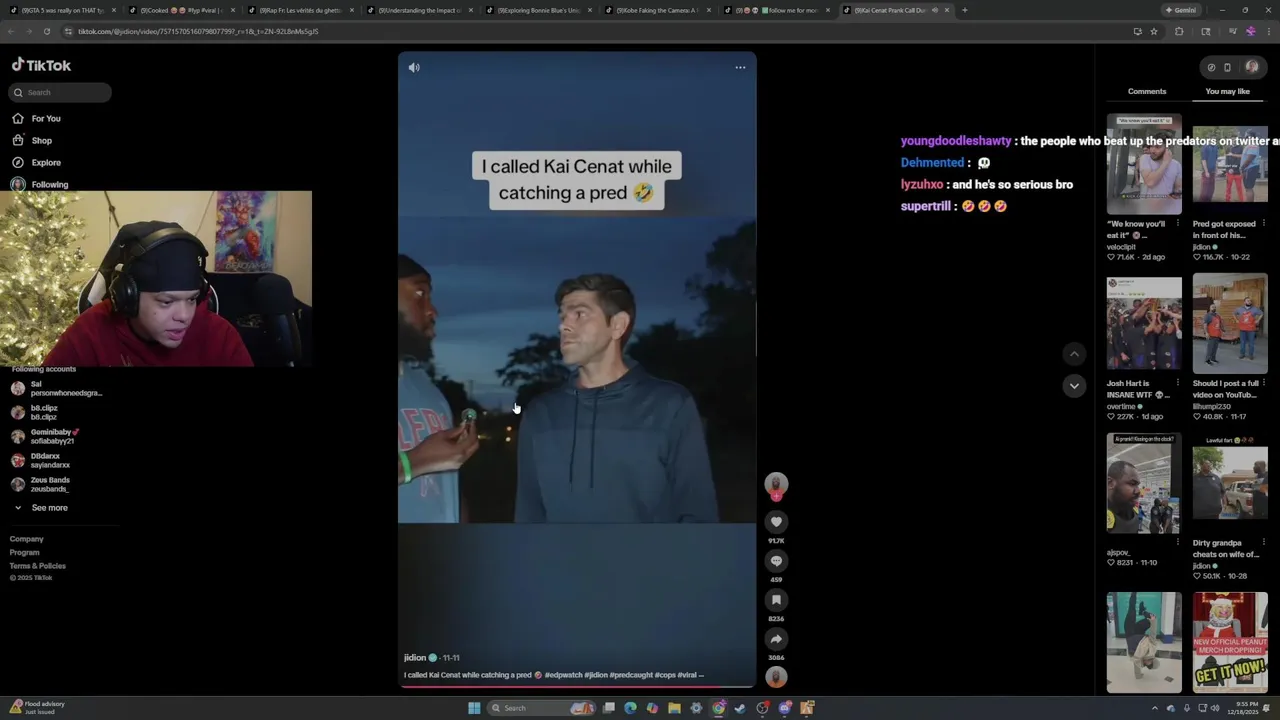Open the "Should I post a full video" thumbnail

1230,324
